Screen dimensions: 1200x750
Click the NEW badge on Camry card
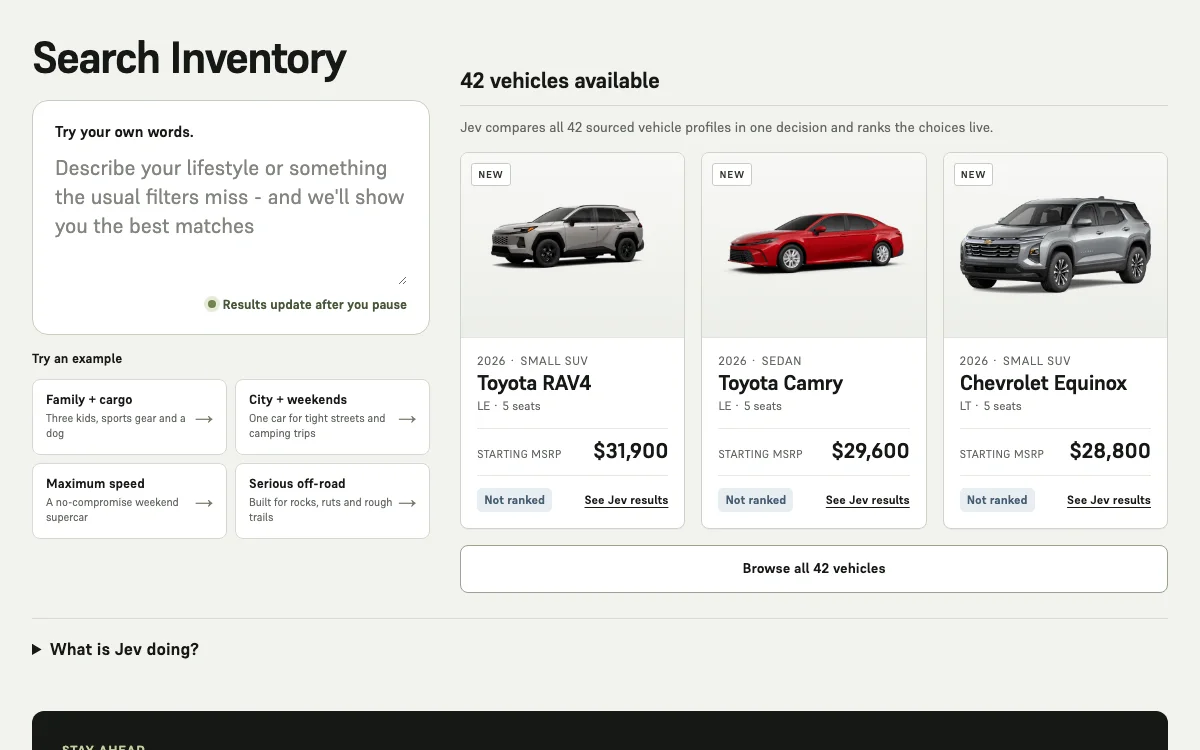pyautogui.click(x=732, y=174)
